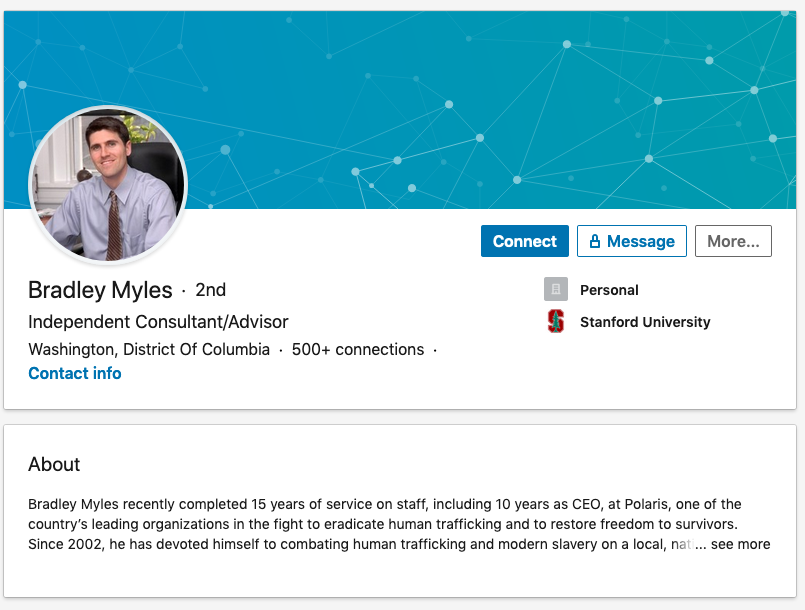Screen dimensions: 805x610
Task: Click the gray Personal company icon
Action: pyautogui.click(x=556, y=289)
